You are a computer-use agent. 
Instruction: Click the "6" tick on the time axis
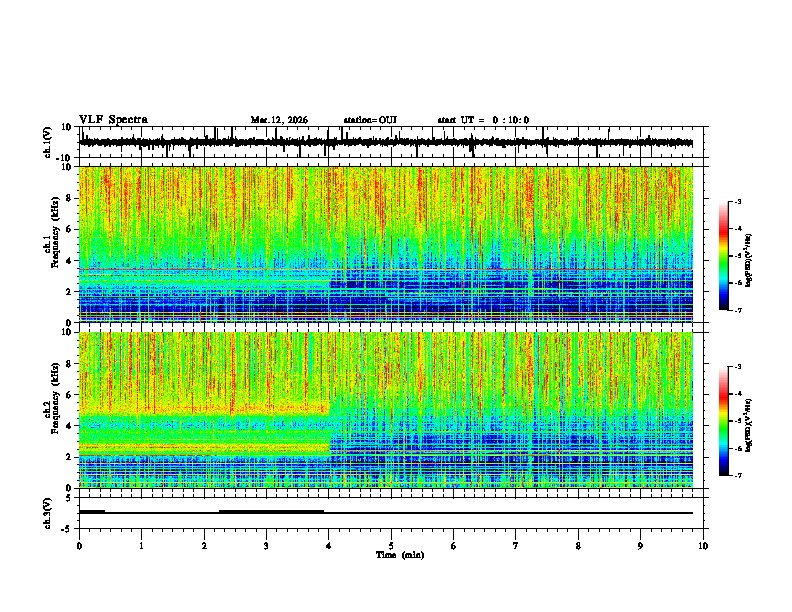pos(454,546)
